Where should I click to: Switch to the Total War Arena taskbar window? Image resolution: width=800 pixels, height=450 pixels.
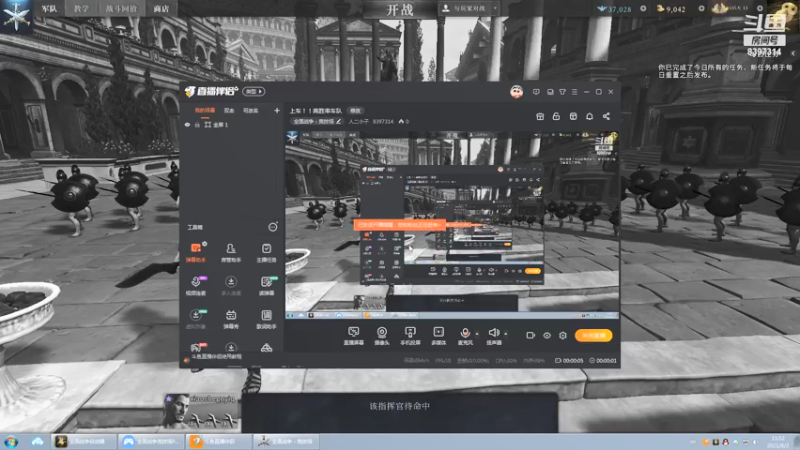pyautogui.click(x=286, y=441)
